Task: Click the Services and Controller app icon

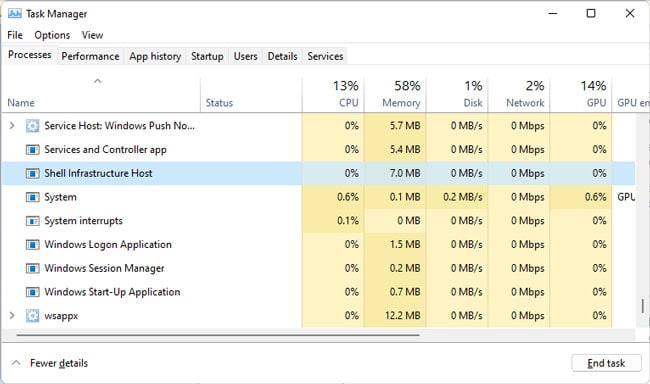Action: (x=32, y=150)
